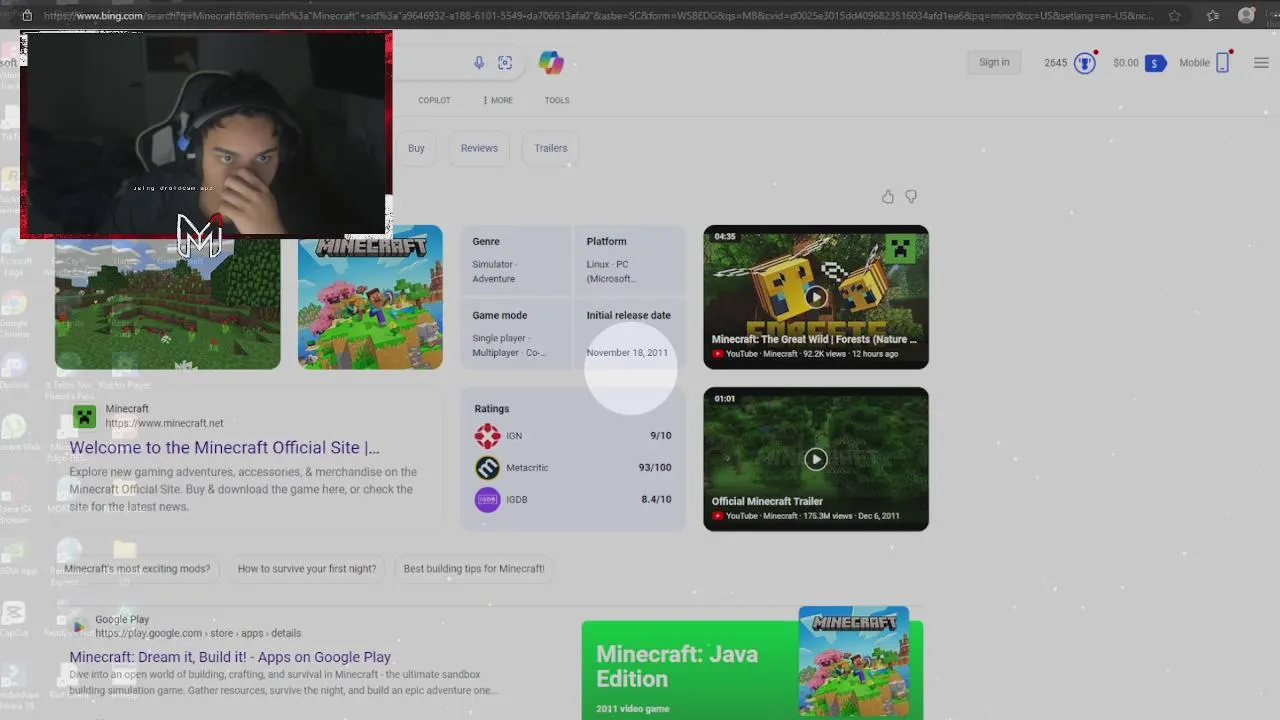Click the blue dollar cashback icon
Screen dimensions: 1280x720
tap(1155, 63)
